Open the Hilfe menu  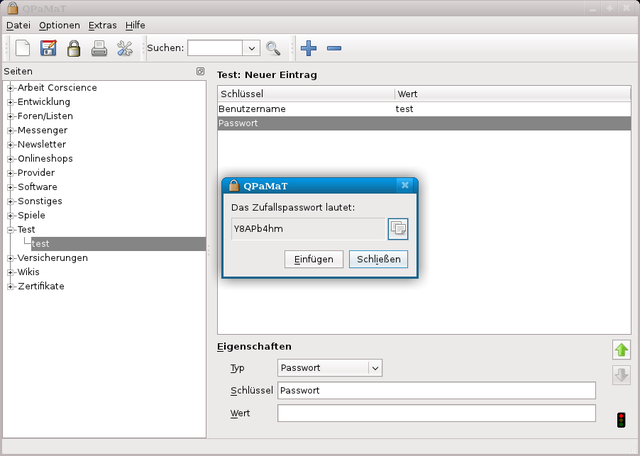tap(135, 25)
